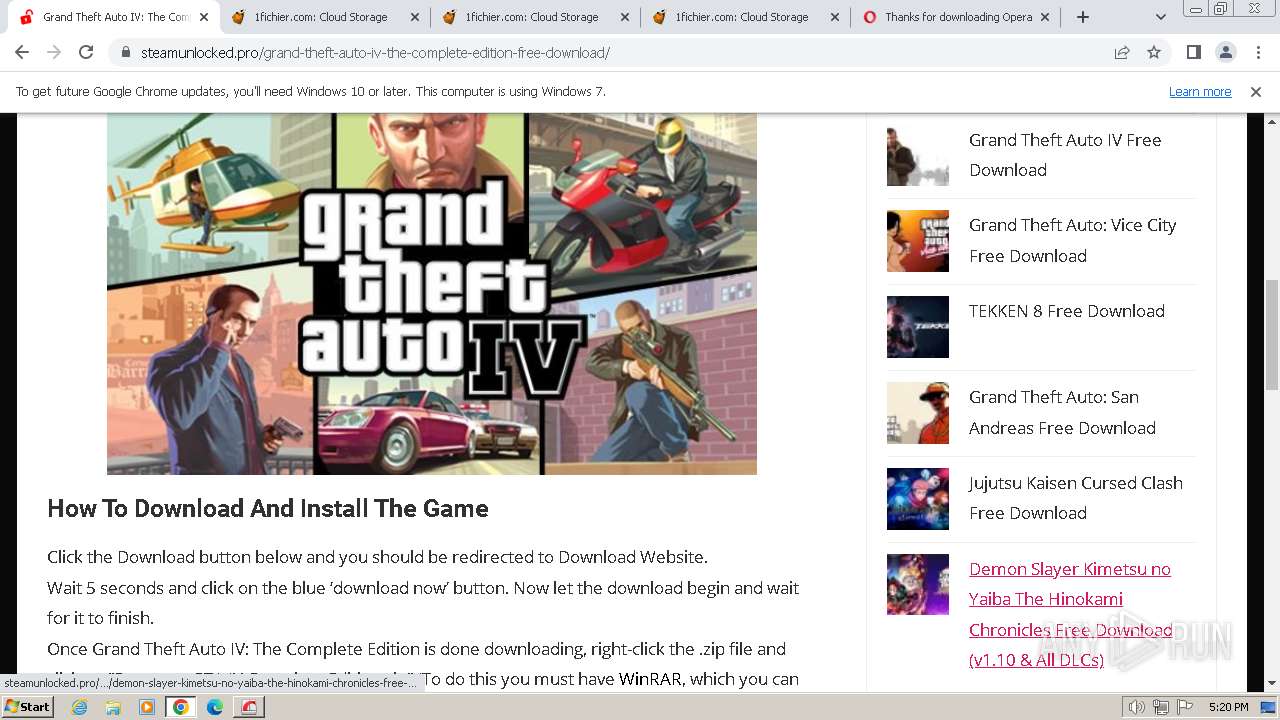Viewport: 1280px width, 720px height.
Task: Open Grand Theft Auto IV Free Download link
Action: click(1065, 155)
